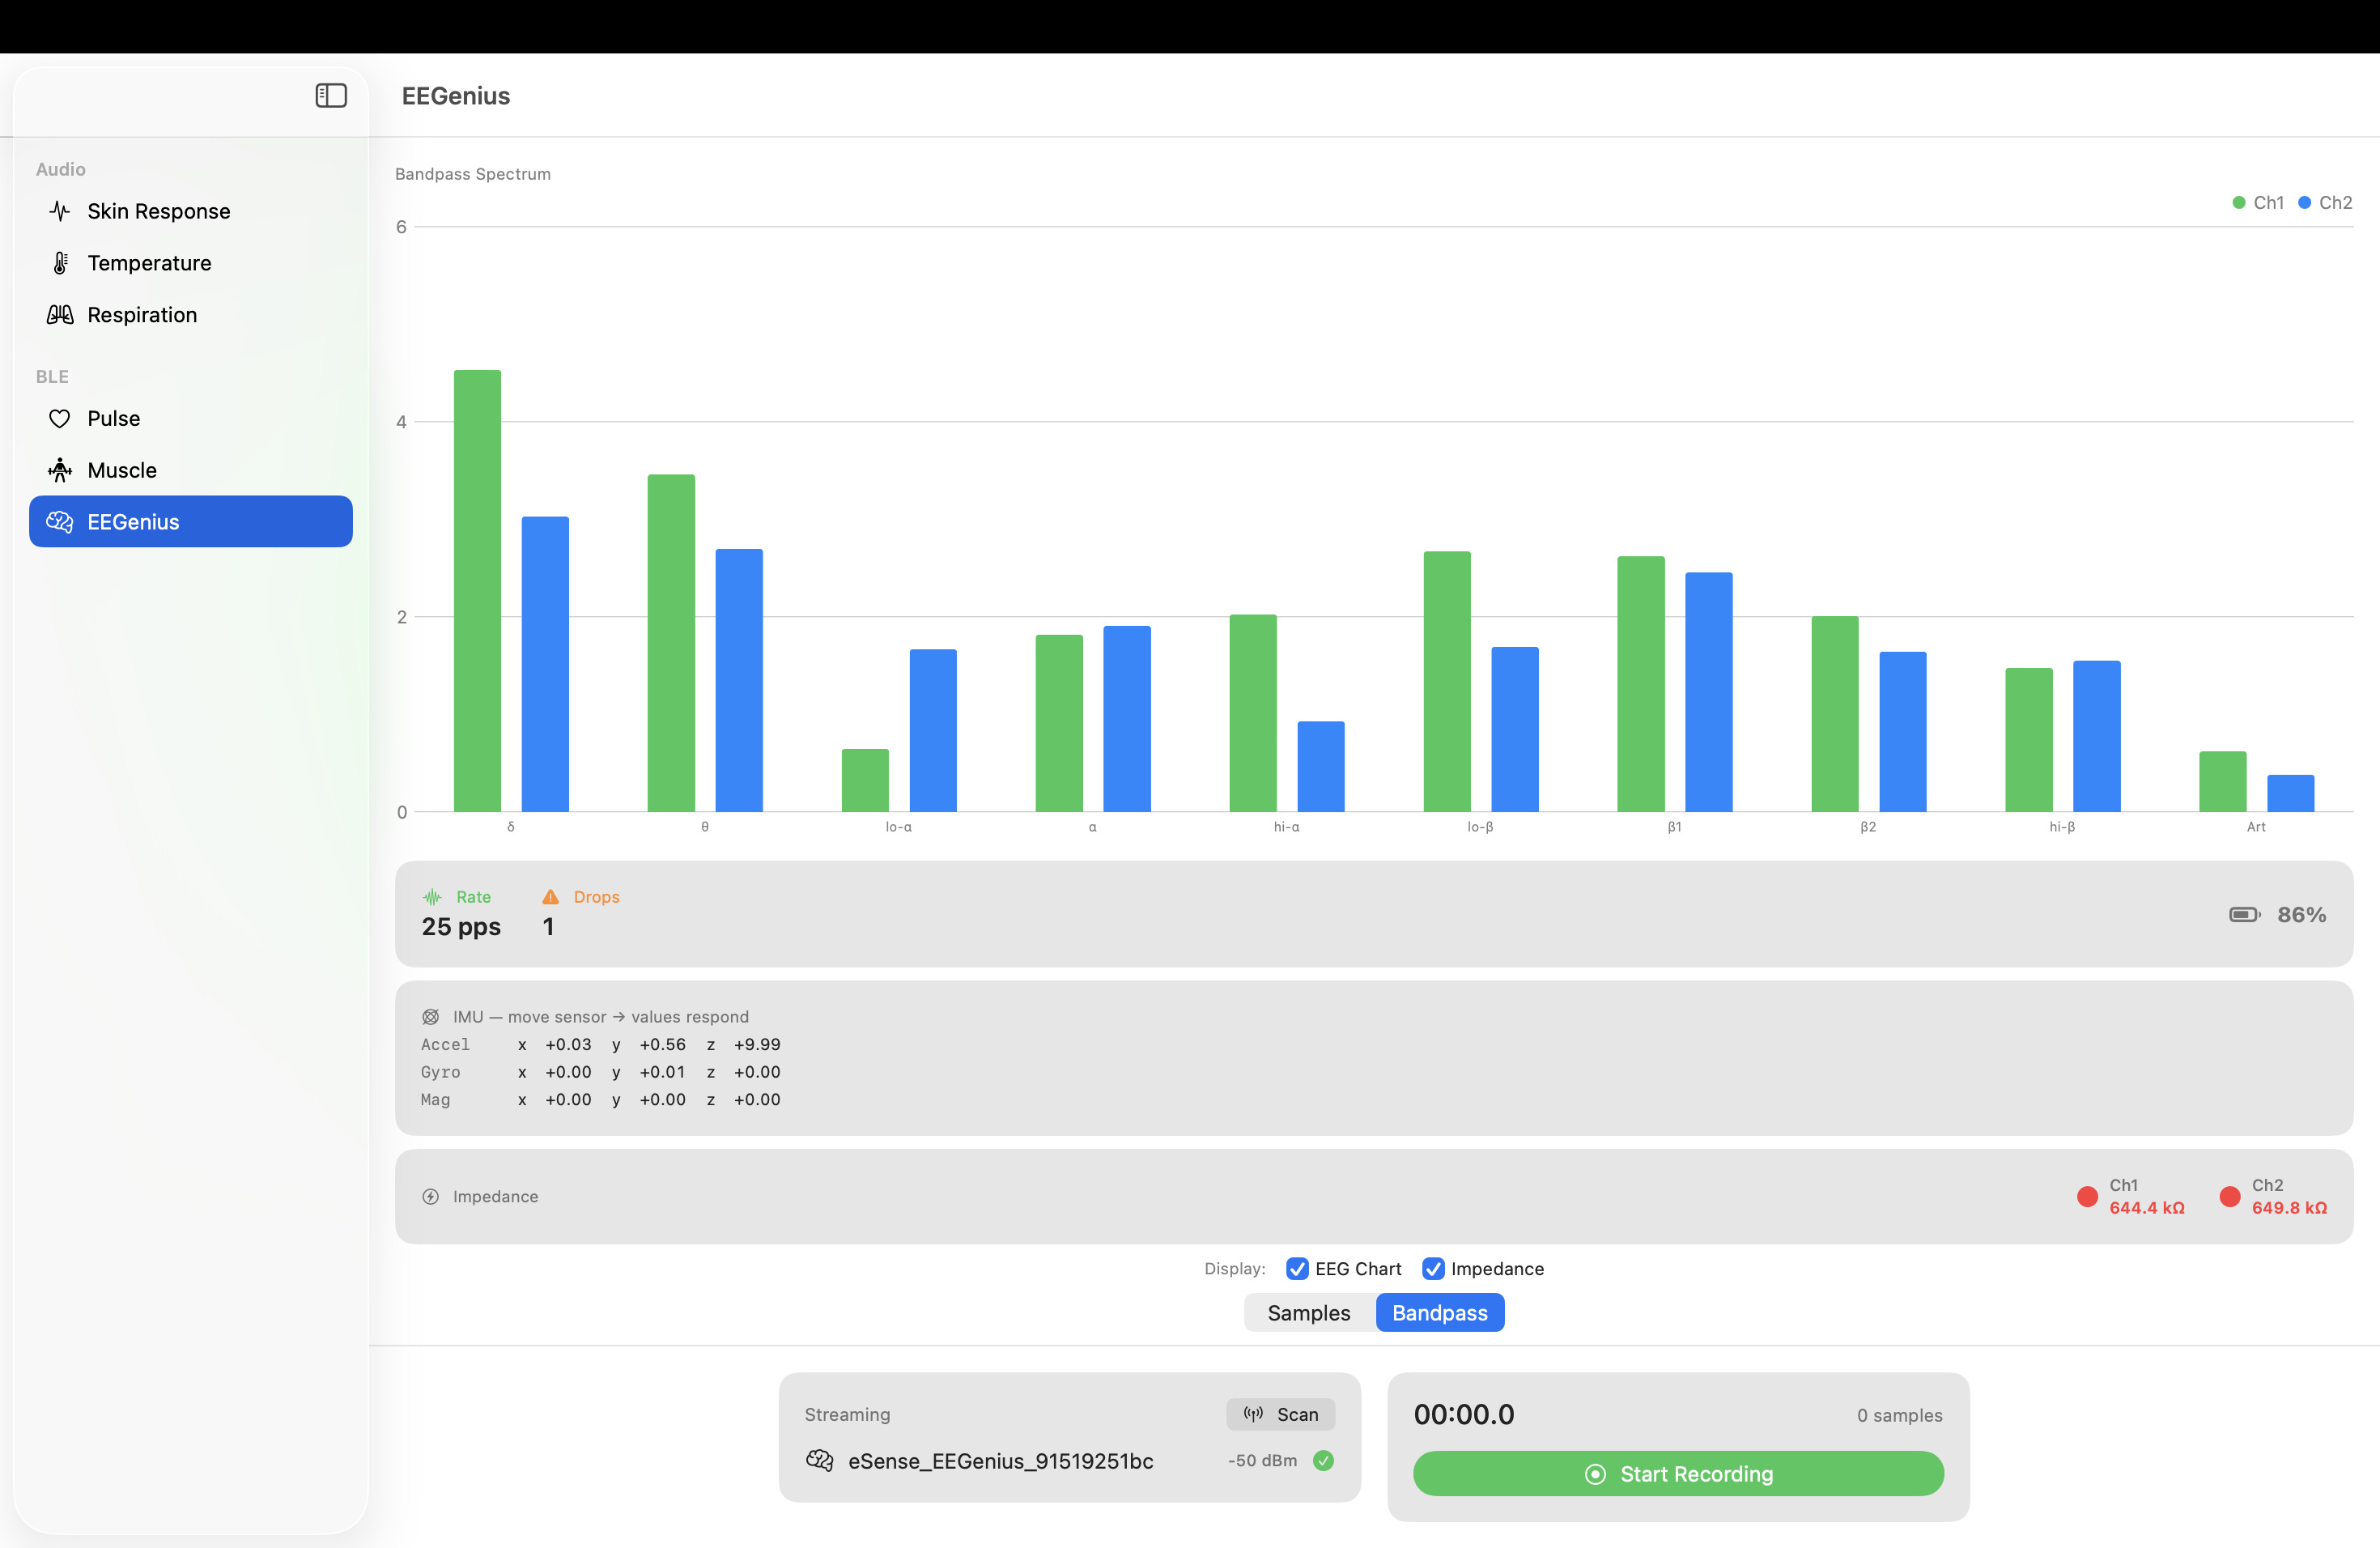Image resolution: width=2380 pixels, height=1548 pixels.
Task: Click the Scan button
Action: (1281, 1415)
